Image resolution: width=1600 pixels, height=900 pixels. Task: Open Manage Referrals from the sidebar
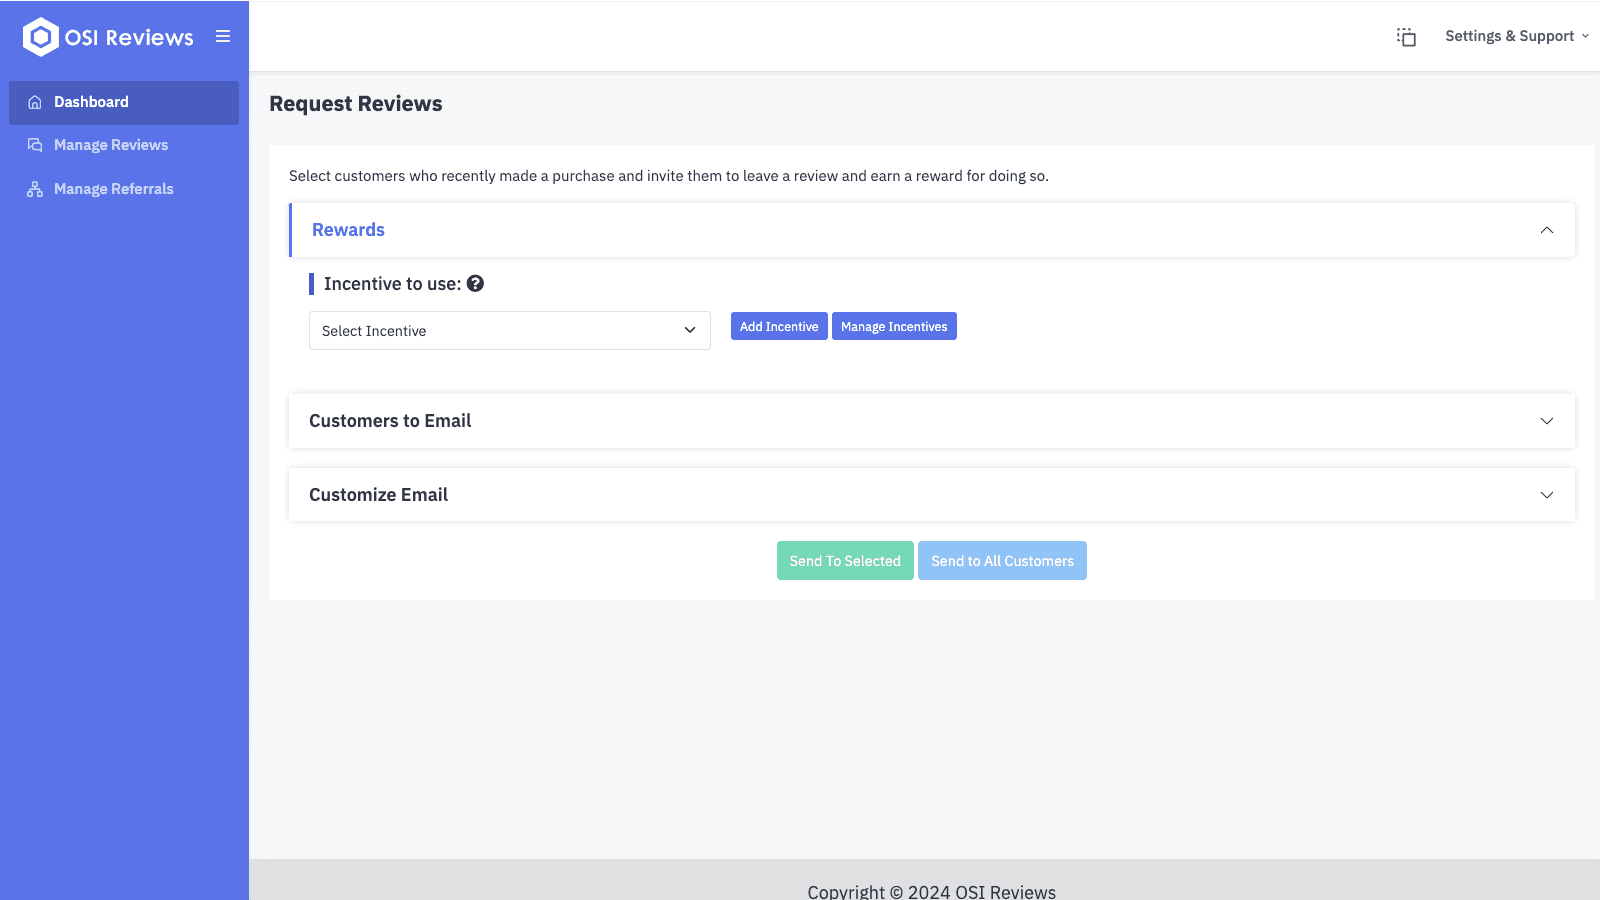coord(113,189)
